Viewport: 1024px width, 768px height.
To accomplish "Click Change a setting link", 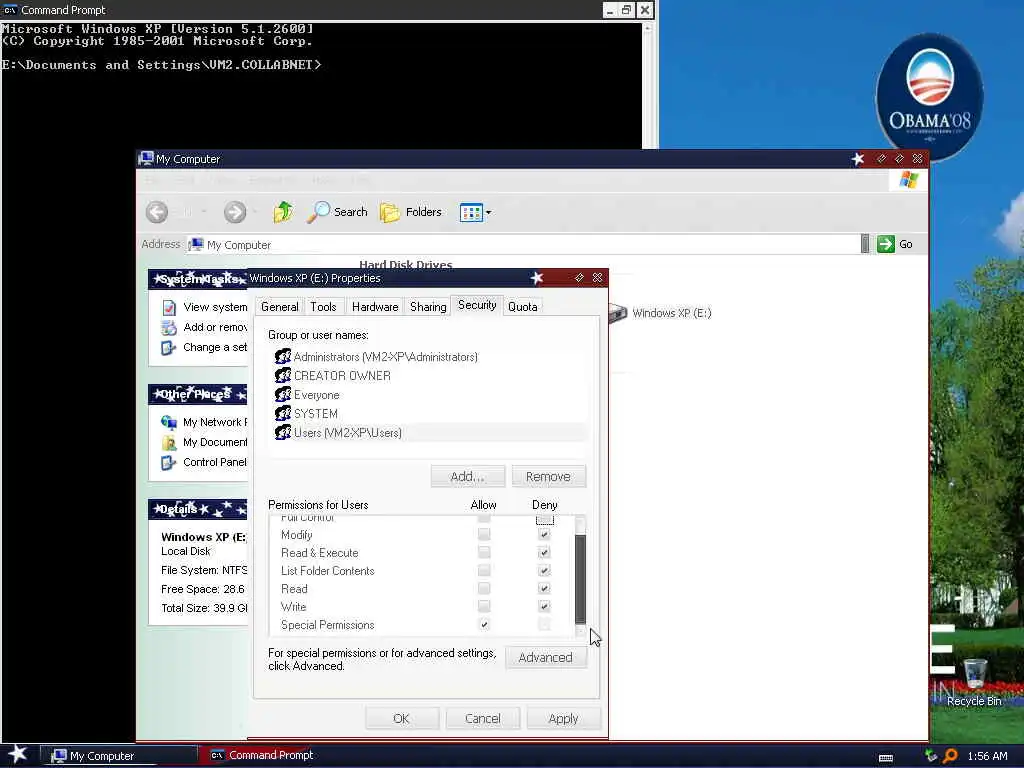I will click(x=204, y=347).
